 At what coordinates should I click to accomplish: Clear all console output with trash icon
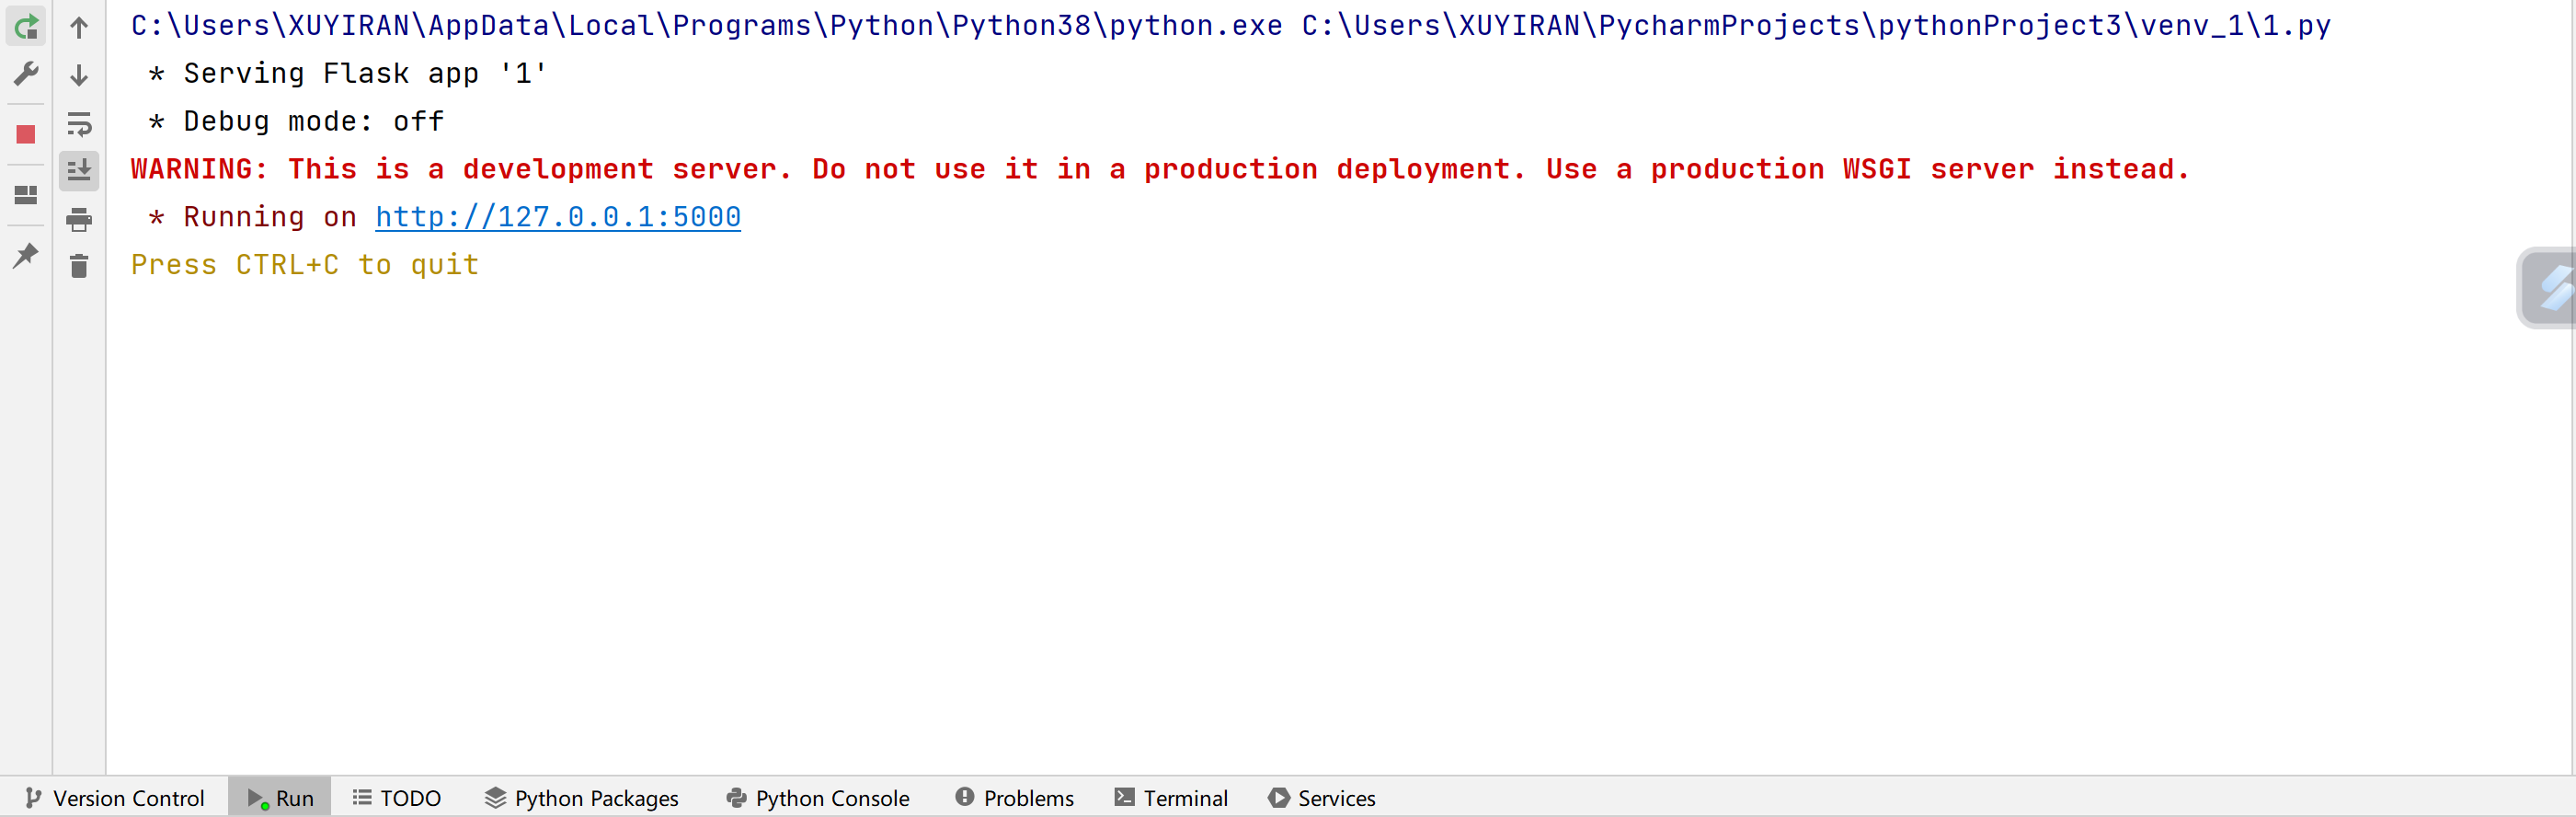pos(79,266)
